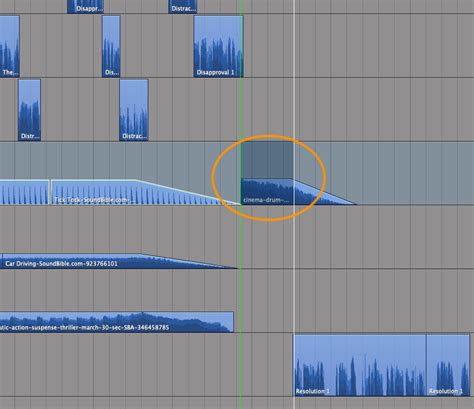Select the cropped Disappr... clip at top edge
Image resolution: width=474 pixels, height=409 pixels.
click(x=86, y=7)
